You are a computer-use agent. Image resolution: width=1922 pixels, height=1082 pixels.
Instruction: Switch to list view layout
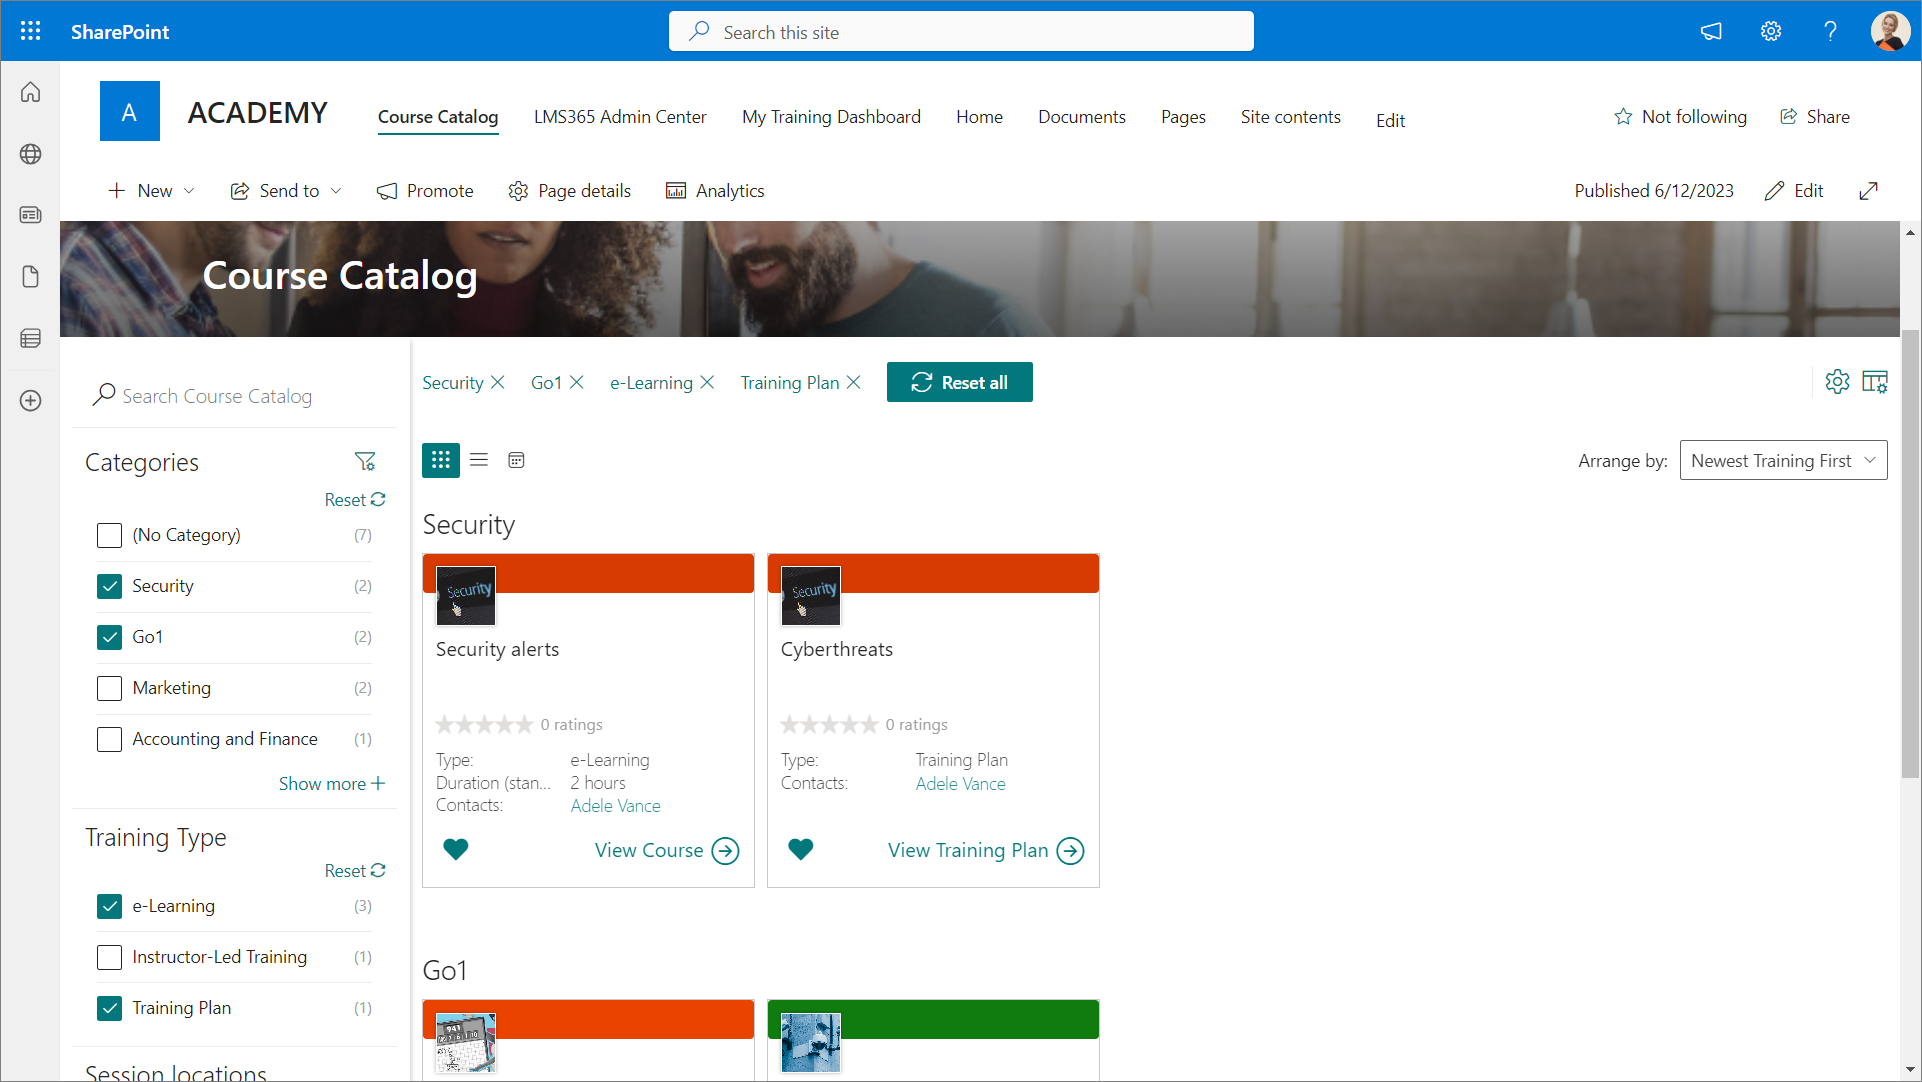[479, 460]
